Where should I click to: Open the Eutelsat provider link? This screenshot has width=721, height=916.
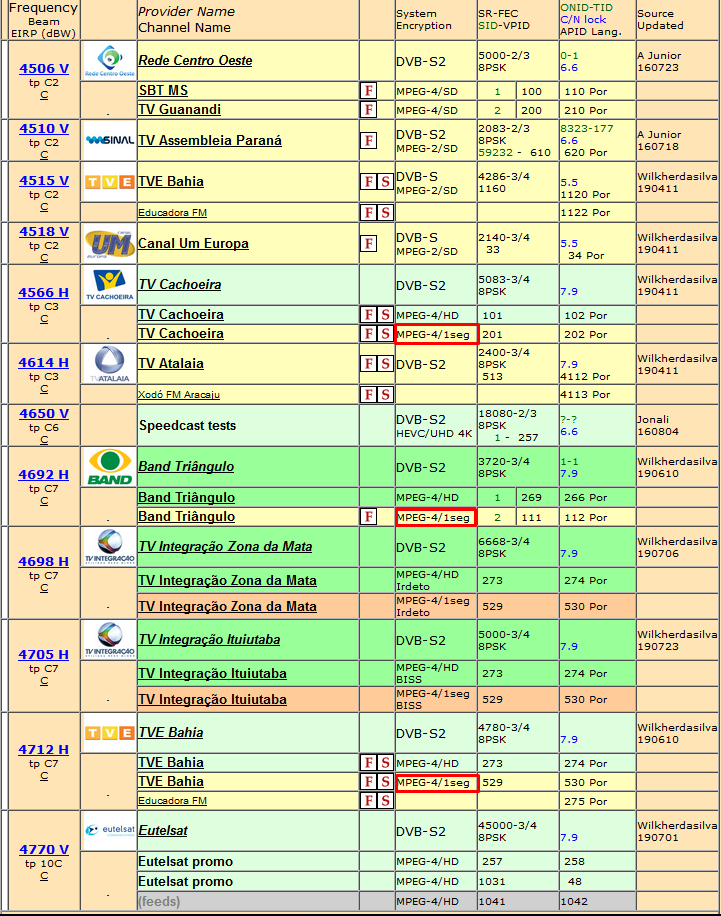coord(163,830)
